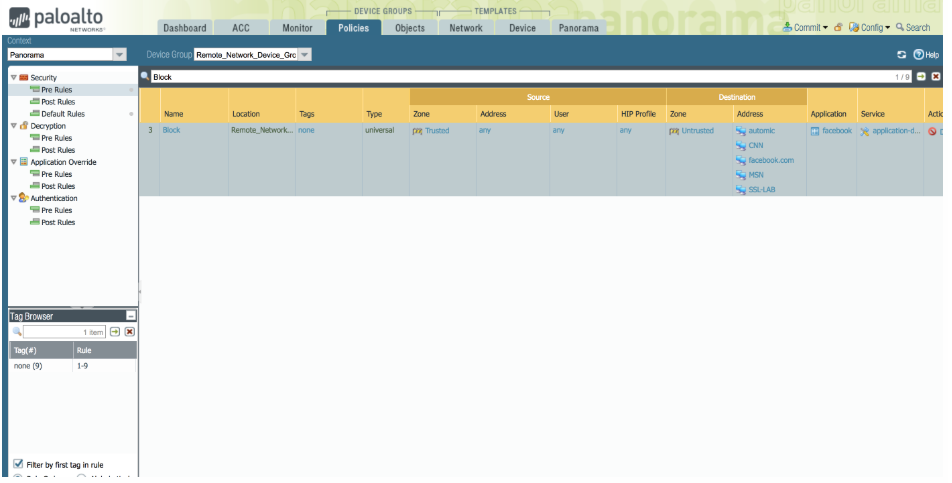Click the rule filter field containing Block
The height and width of the screenshot is (483, 952).
531,77
